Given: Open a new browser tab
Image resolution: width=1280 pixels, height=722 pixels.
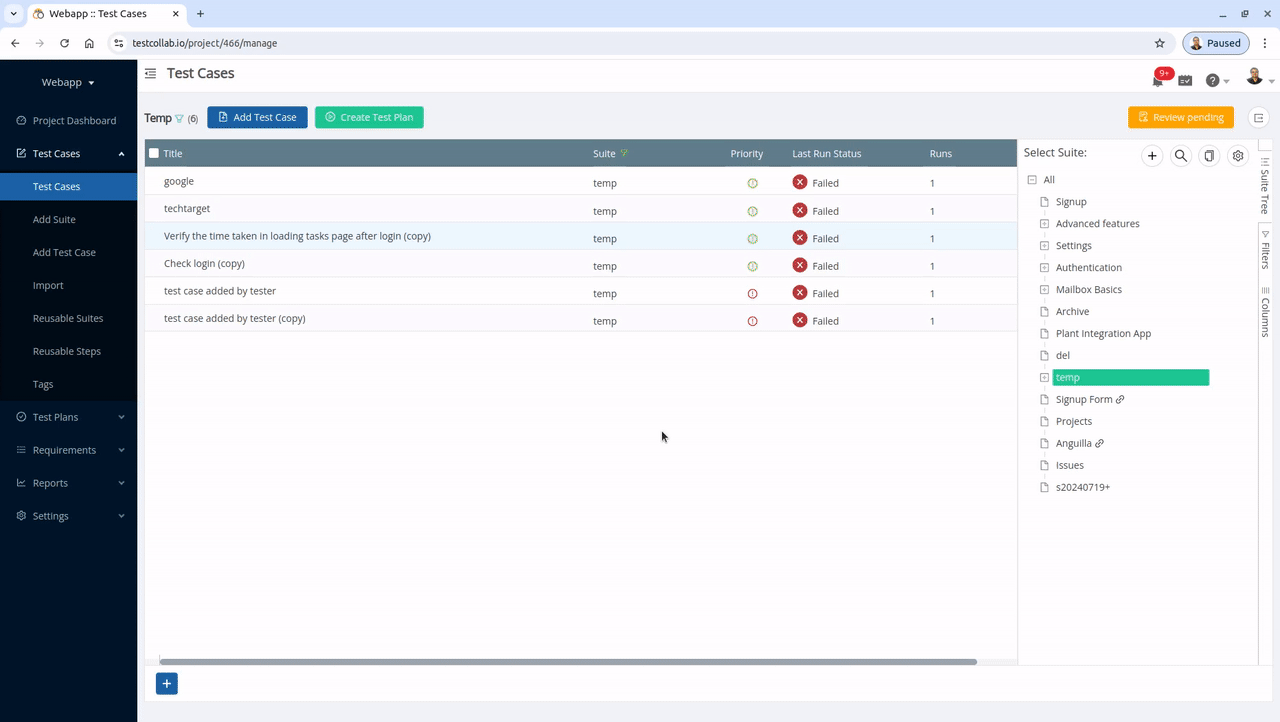Looking at the screenshot, I should (200, 14).
